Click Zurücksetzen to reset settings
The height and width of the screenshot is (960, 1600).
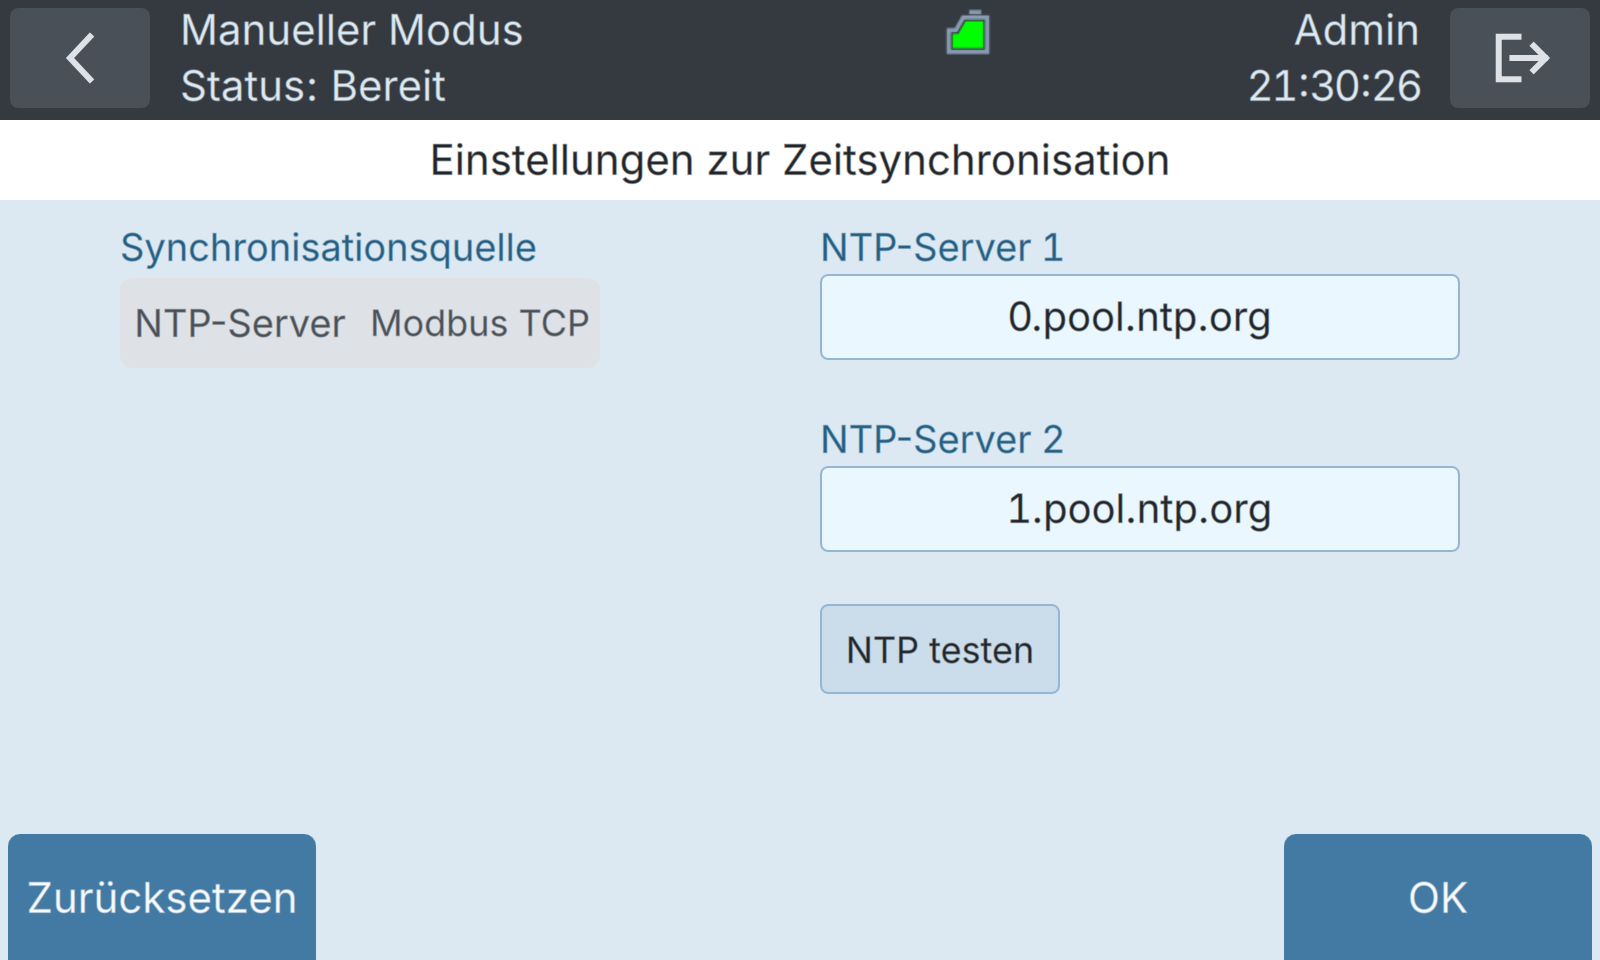click(x=162, y=897)
